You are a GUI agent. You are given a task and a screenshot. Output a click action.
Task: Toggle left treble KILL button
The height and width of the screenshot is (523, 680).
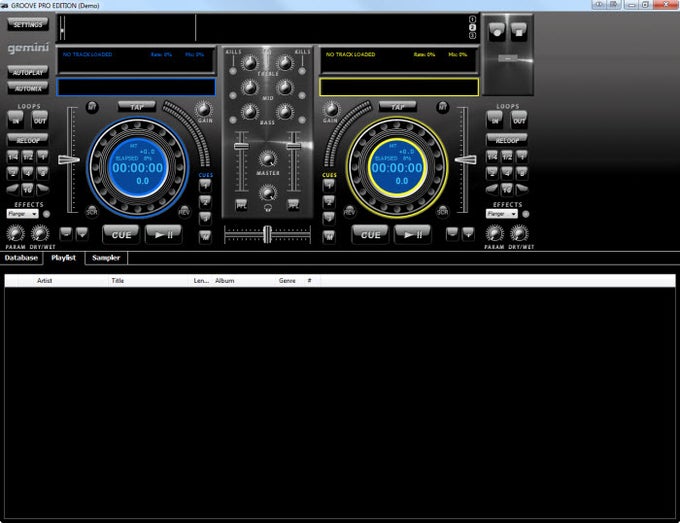[x=233, y=70]
